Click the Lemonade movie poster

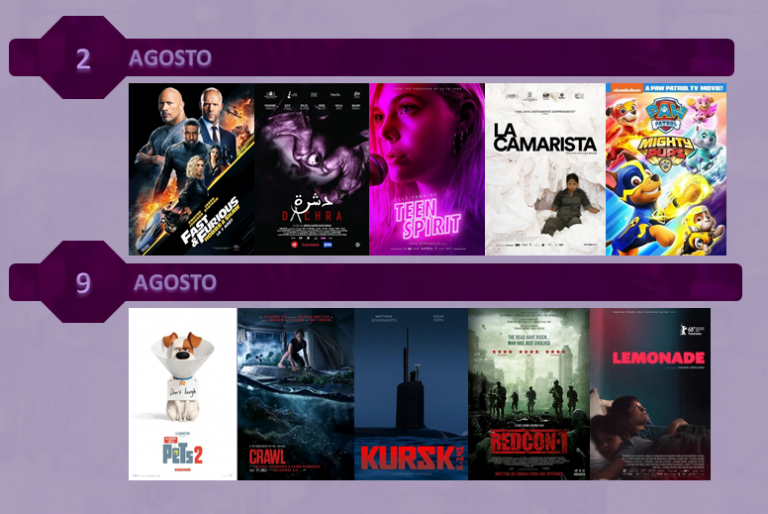tap(650, 394)
